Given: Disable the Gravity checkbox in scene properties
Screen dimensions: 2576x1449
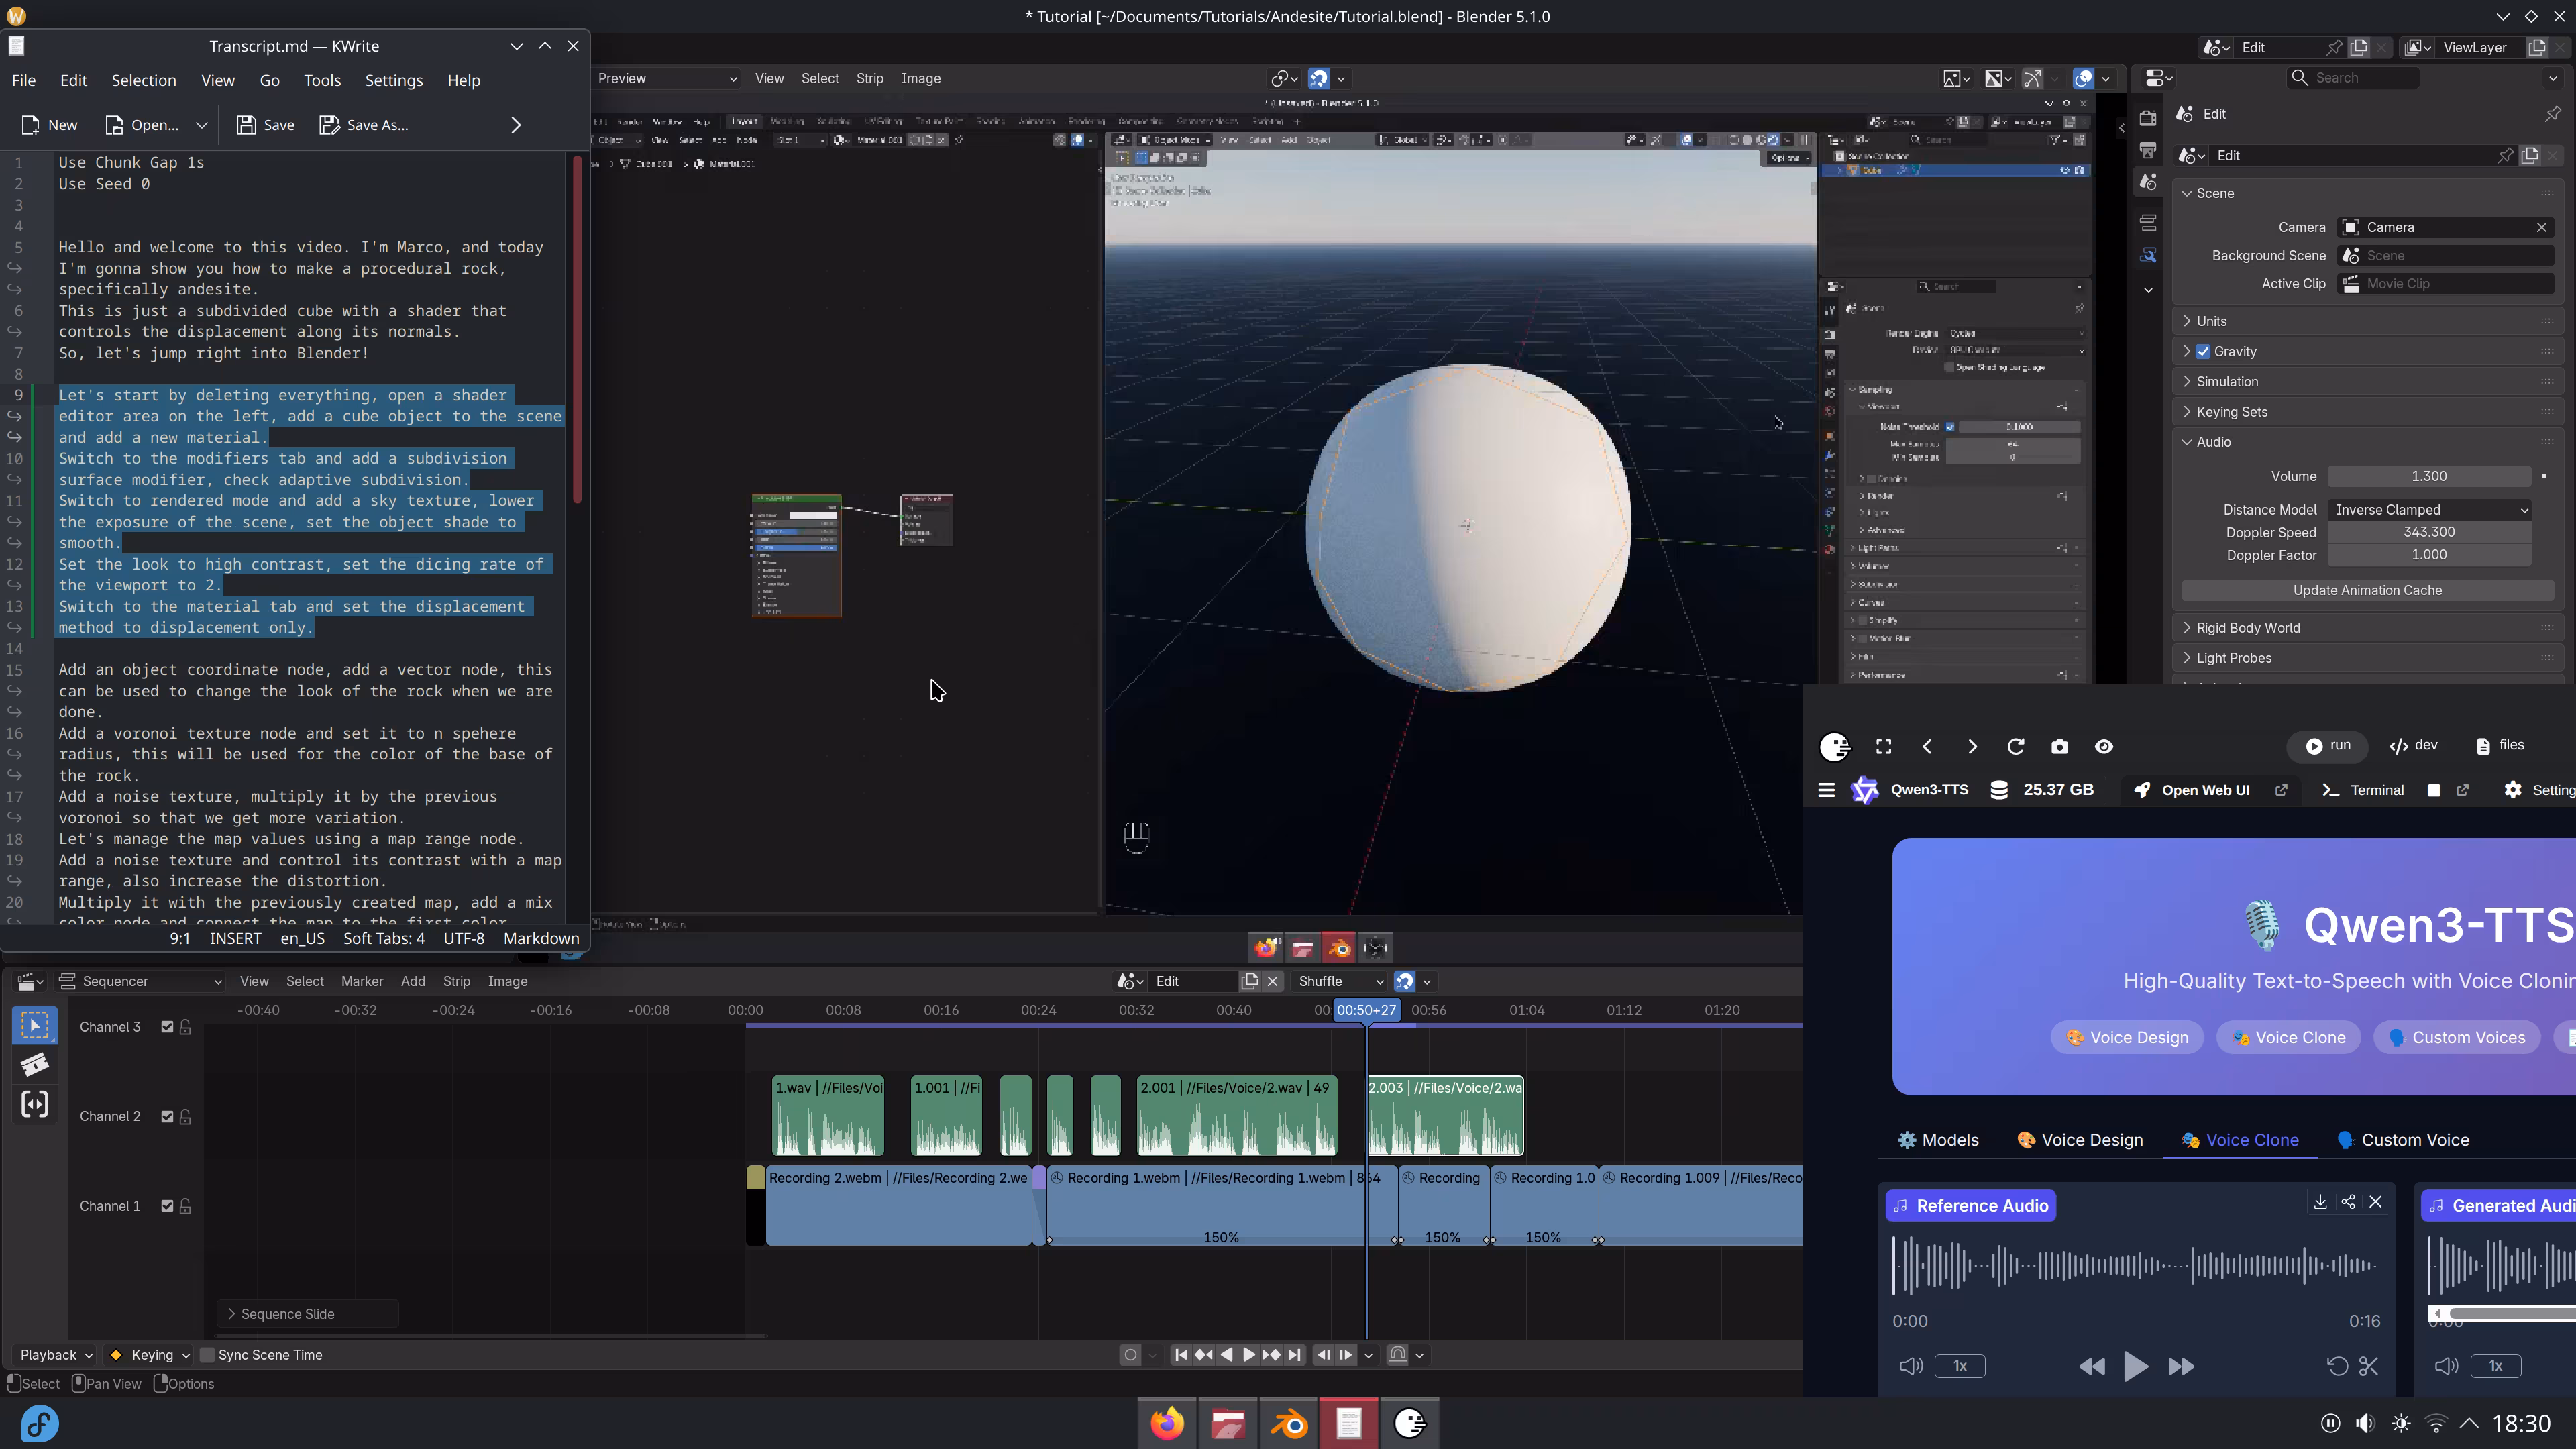Looking at the screenshot, I should point(2203,352).
